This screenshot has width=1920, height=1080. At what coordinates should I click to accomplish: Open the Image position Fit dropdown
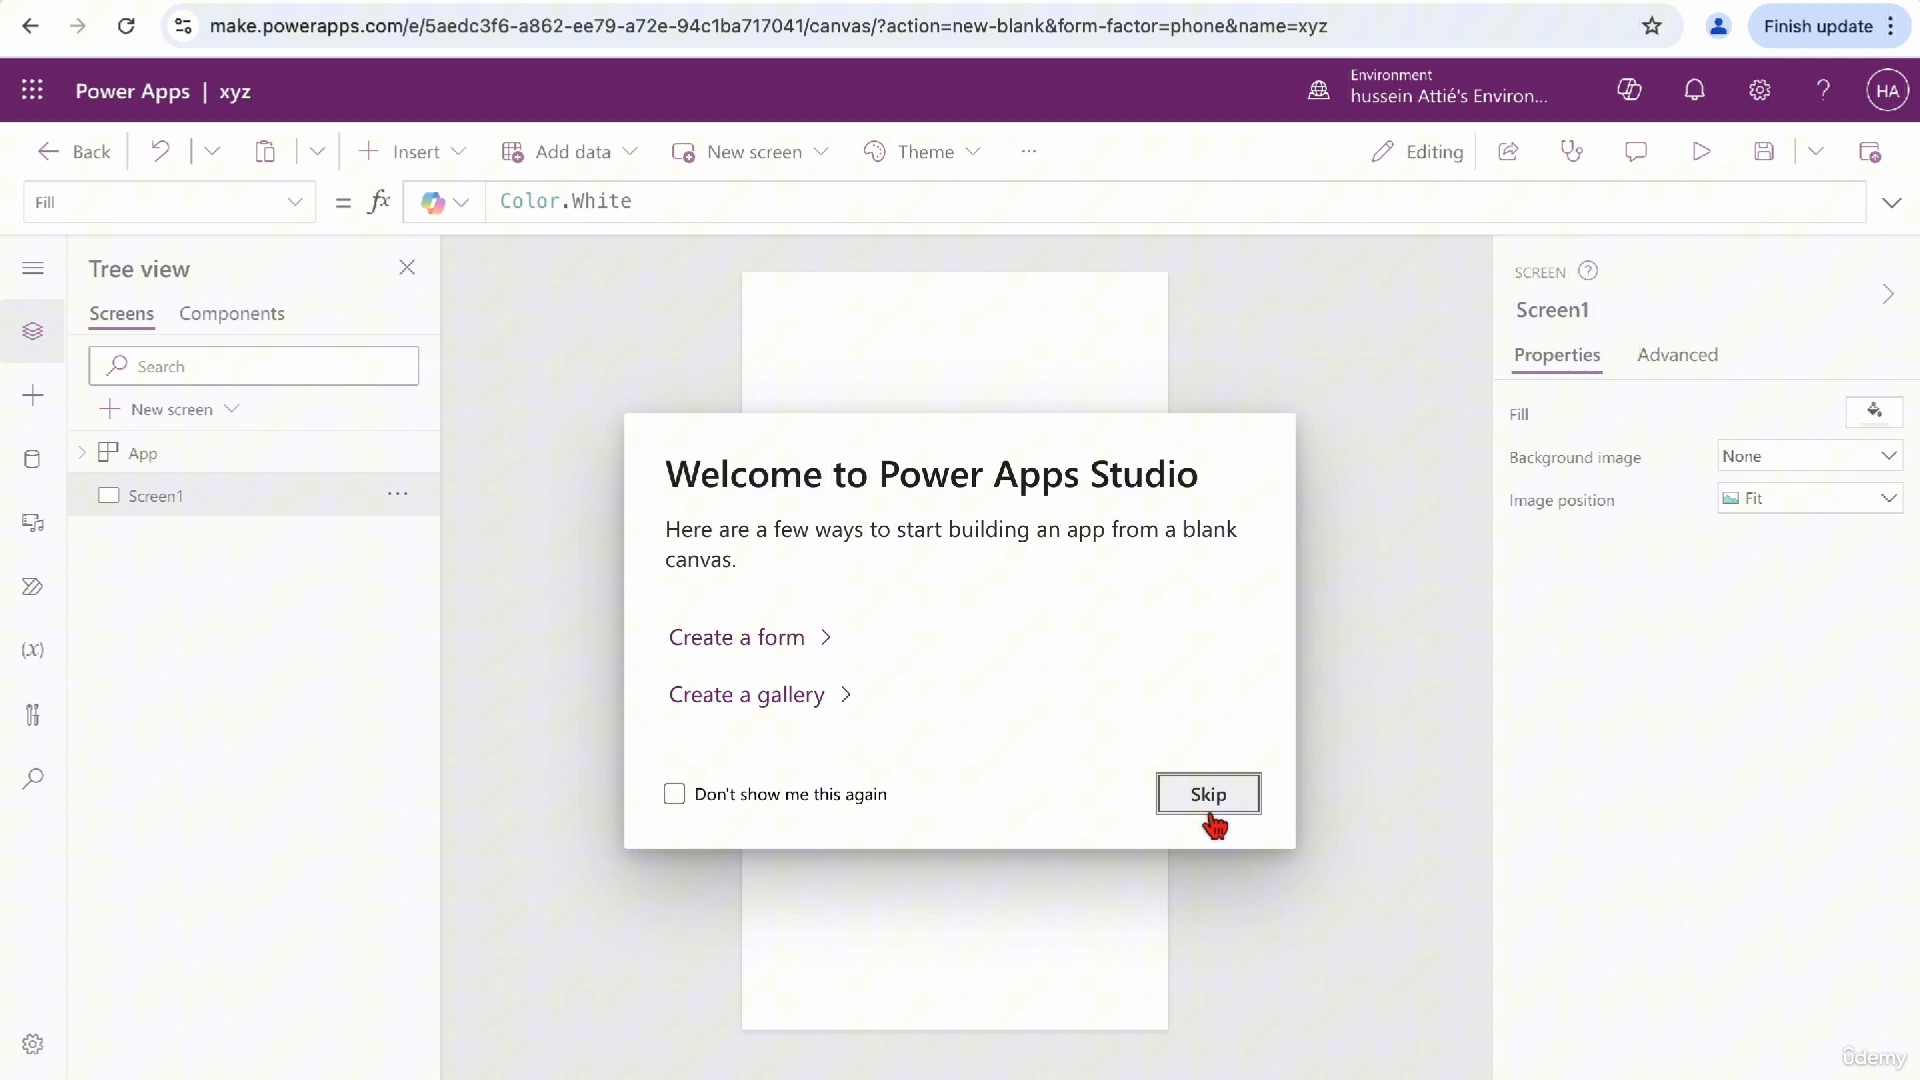click(x=1809, y=498)
